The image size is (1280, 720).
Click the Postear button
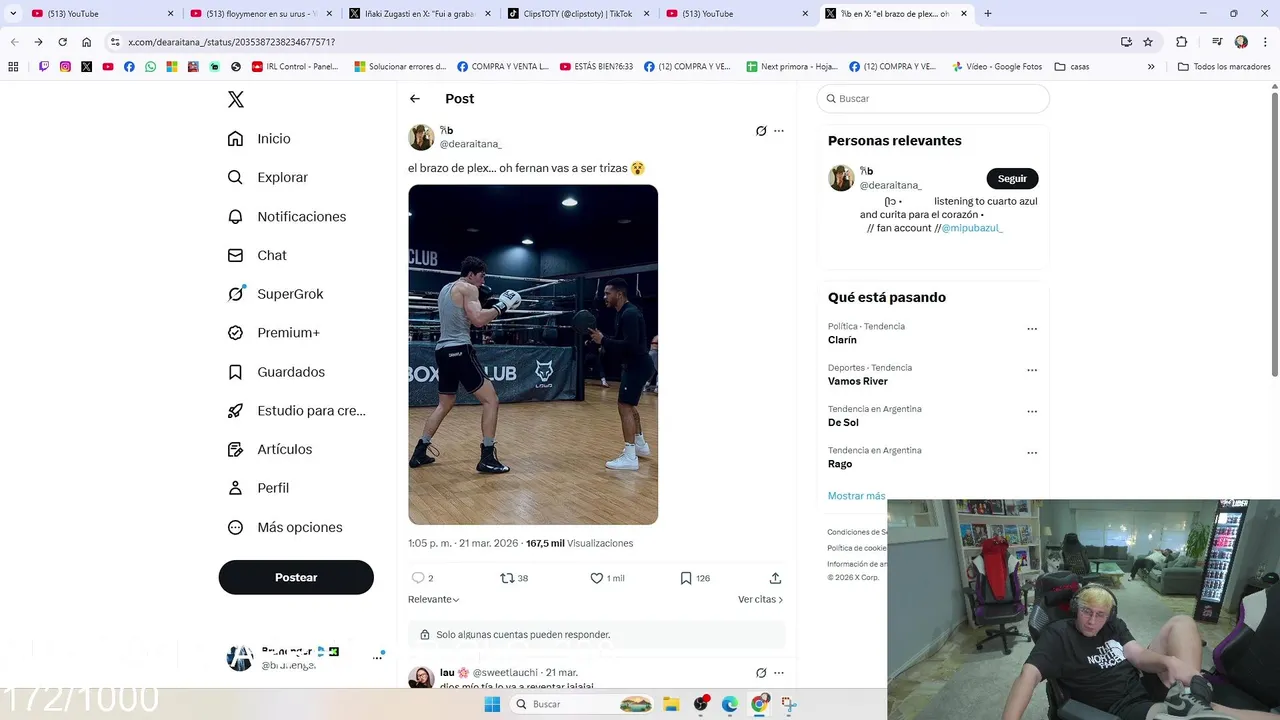click(296, 577)
